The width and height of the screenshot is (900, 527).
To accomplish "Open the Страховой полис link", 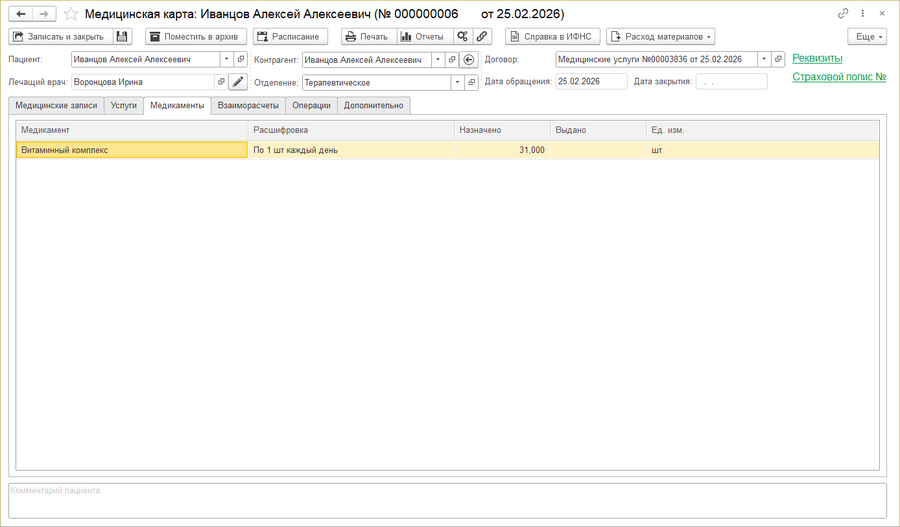I will (839, 77).
